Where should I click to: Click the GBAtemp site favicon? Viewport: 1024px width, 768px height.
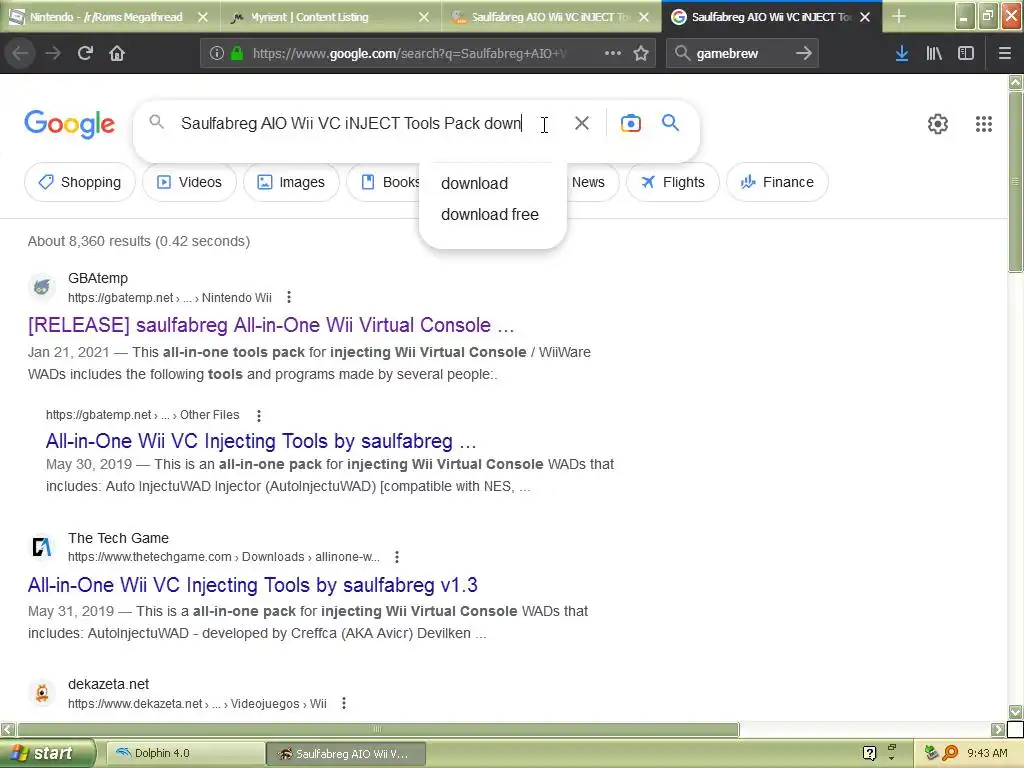(x=42, y=287)
